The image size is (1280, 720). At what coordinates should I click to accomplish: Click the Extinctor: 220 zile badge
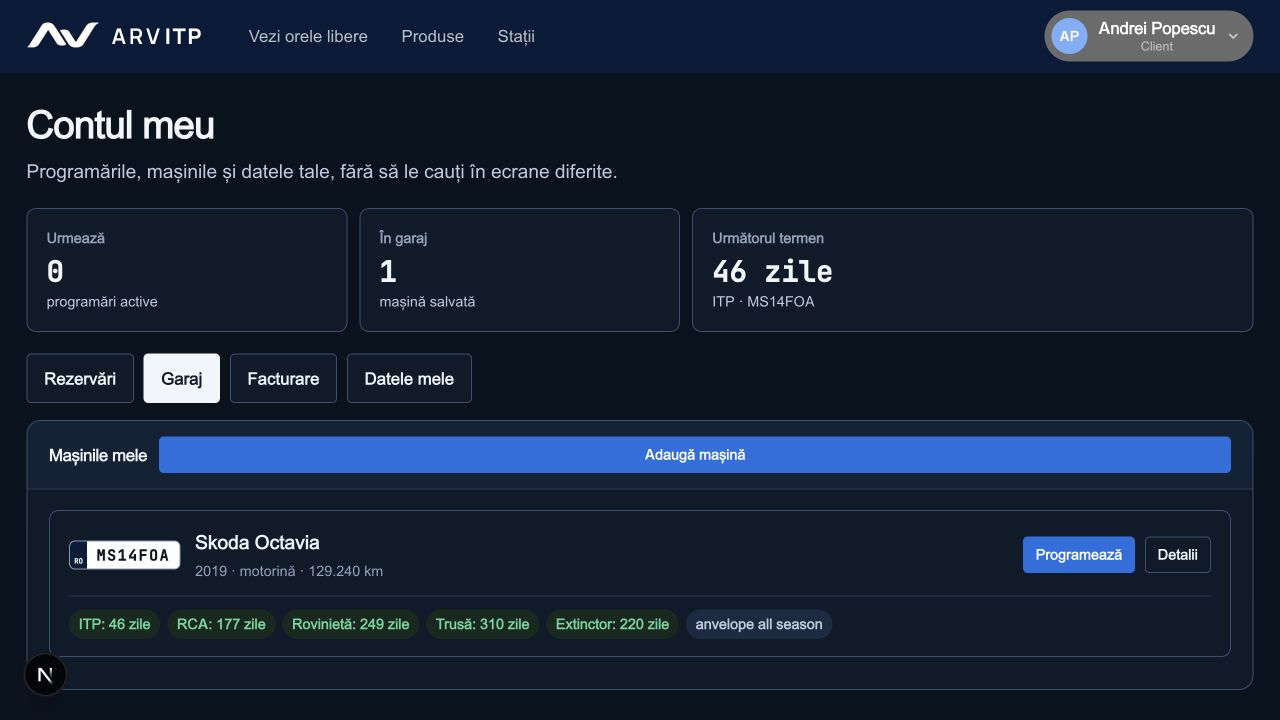coord(612,624)
